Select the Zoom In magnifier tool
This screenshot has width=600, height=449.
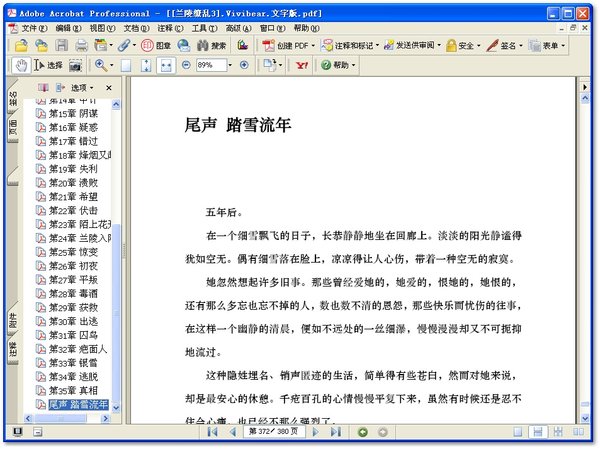[x=101, y=65]
